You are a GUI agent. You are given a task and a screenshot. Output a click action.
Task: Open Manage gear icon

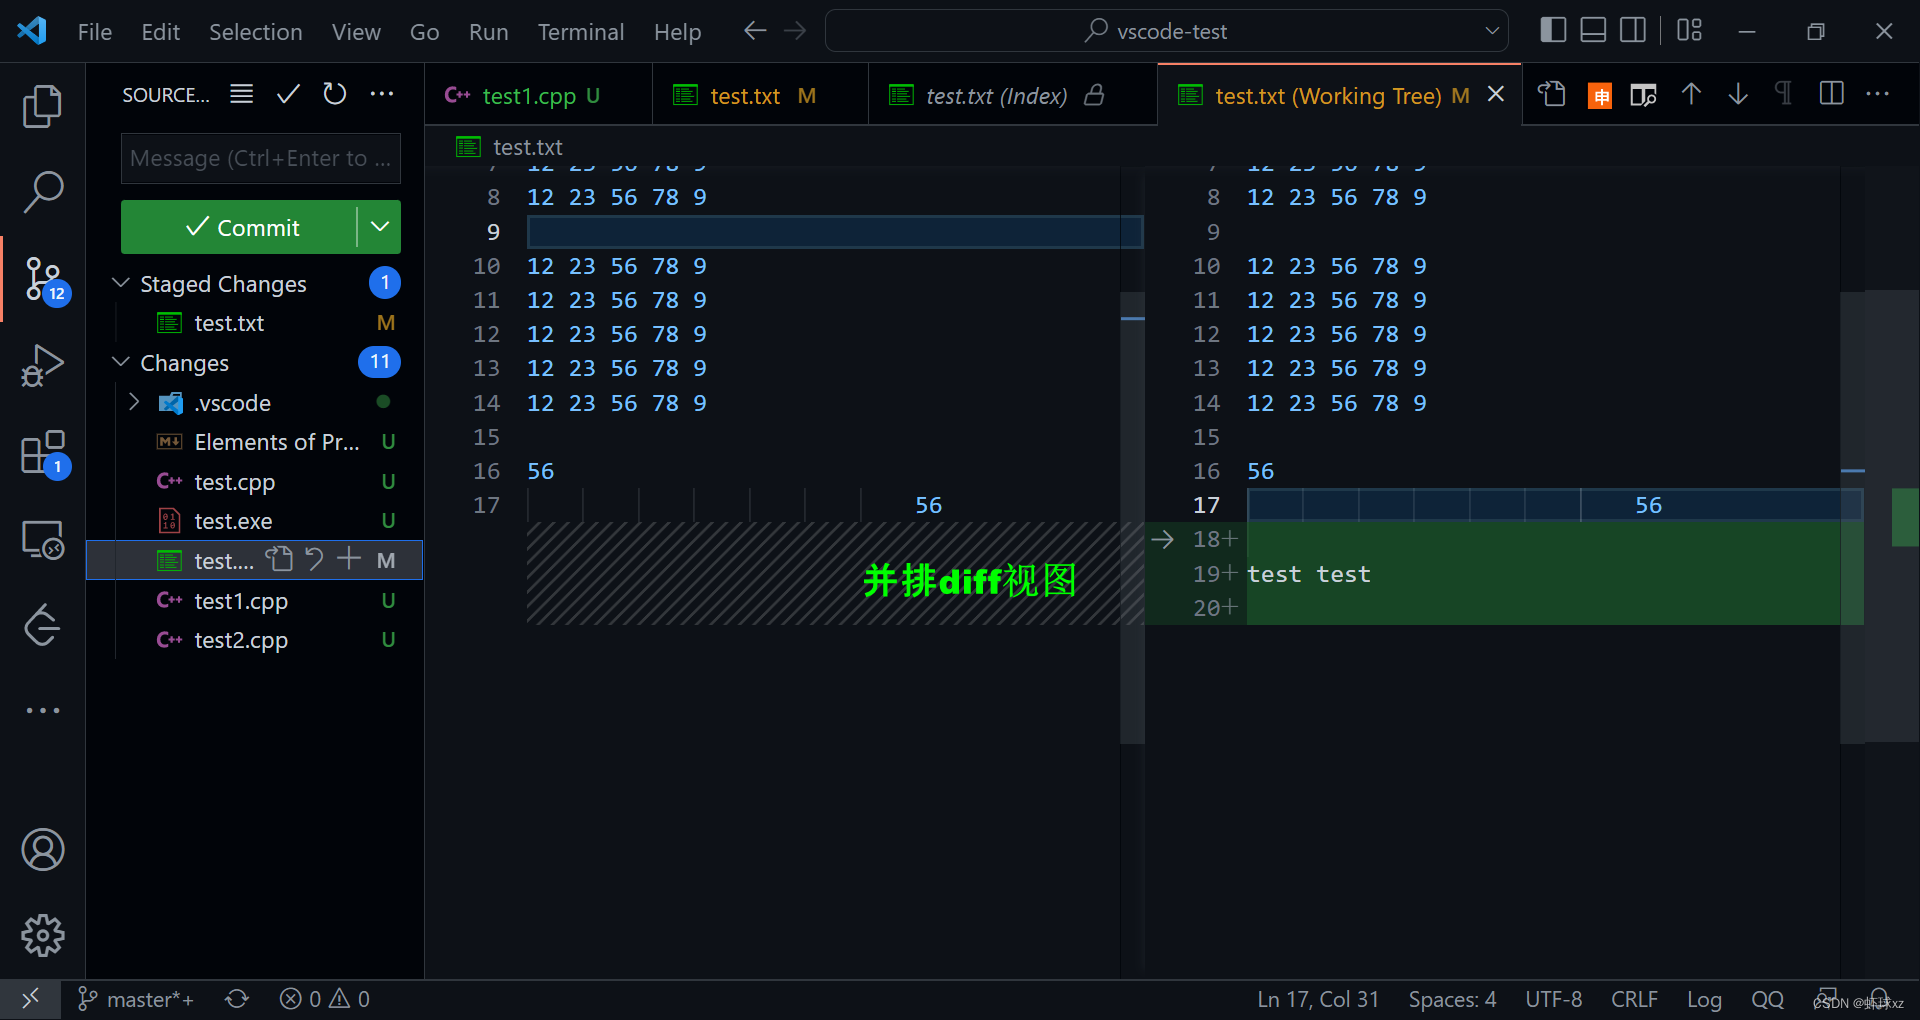[x=42, y=936]
